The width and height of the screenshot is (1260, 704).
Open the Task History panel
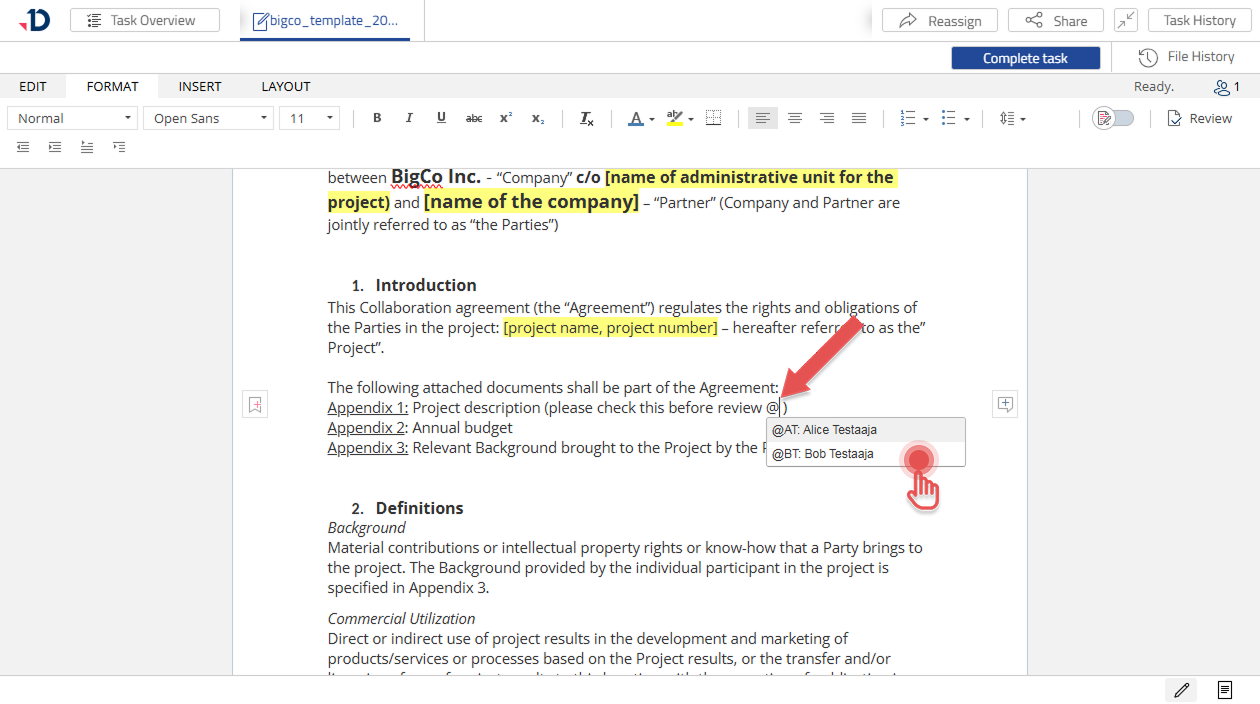(x=1199, y=20)
